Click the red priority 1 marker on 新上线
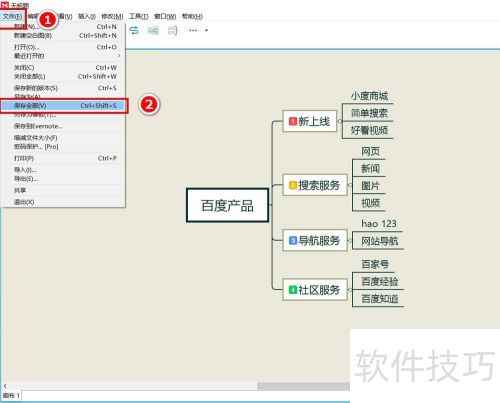500x403 pixels. pyautogui.click(x=293, y=121)
